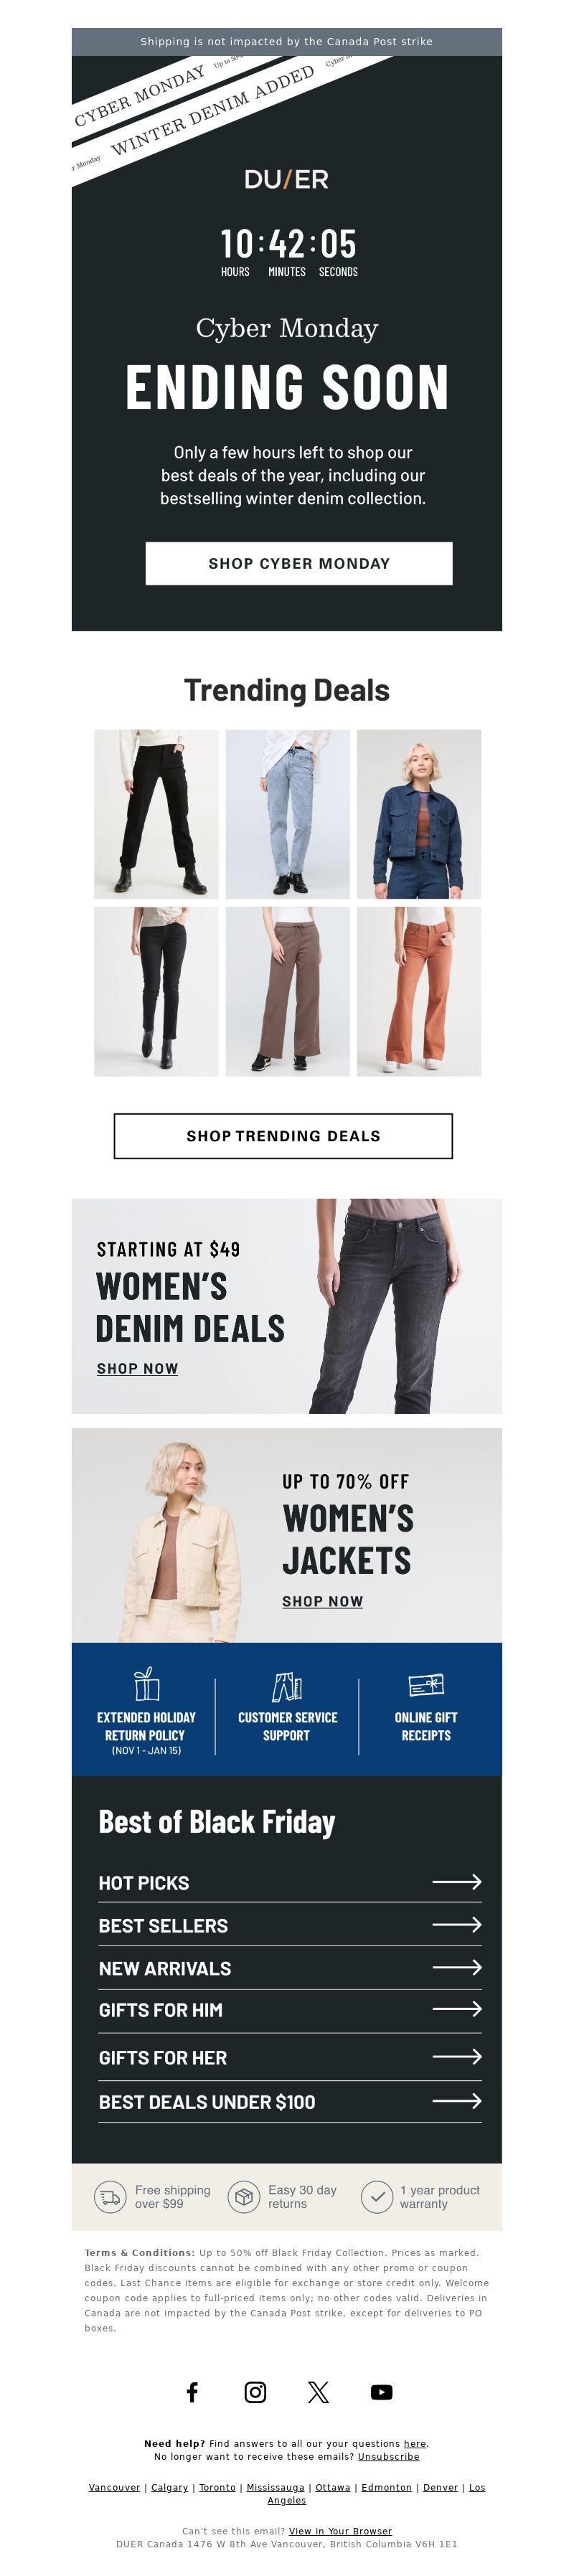Click the Unsubscribe link
The height and width of the screenshot is (2576, 574).
(x=388, y=2456)
